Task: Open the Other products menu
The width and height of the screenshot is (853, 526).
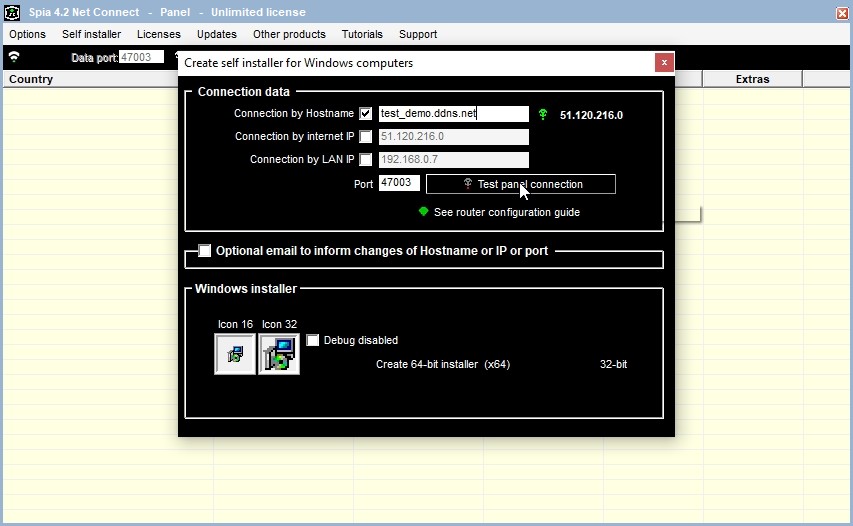Action: [289, 34]
